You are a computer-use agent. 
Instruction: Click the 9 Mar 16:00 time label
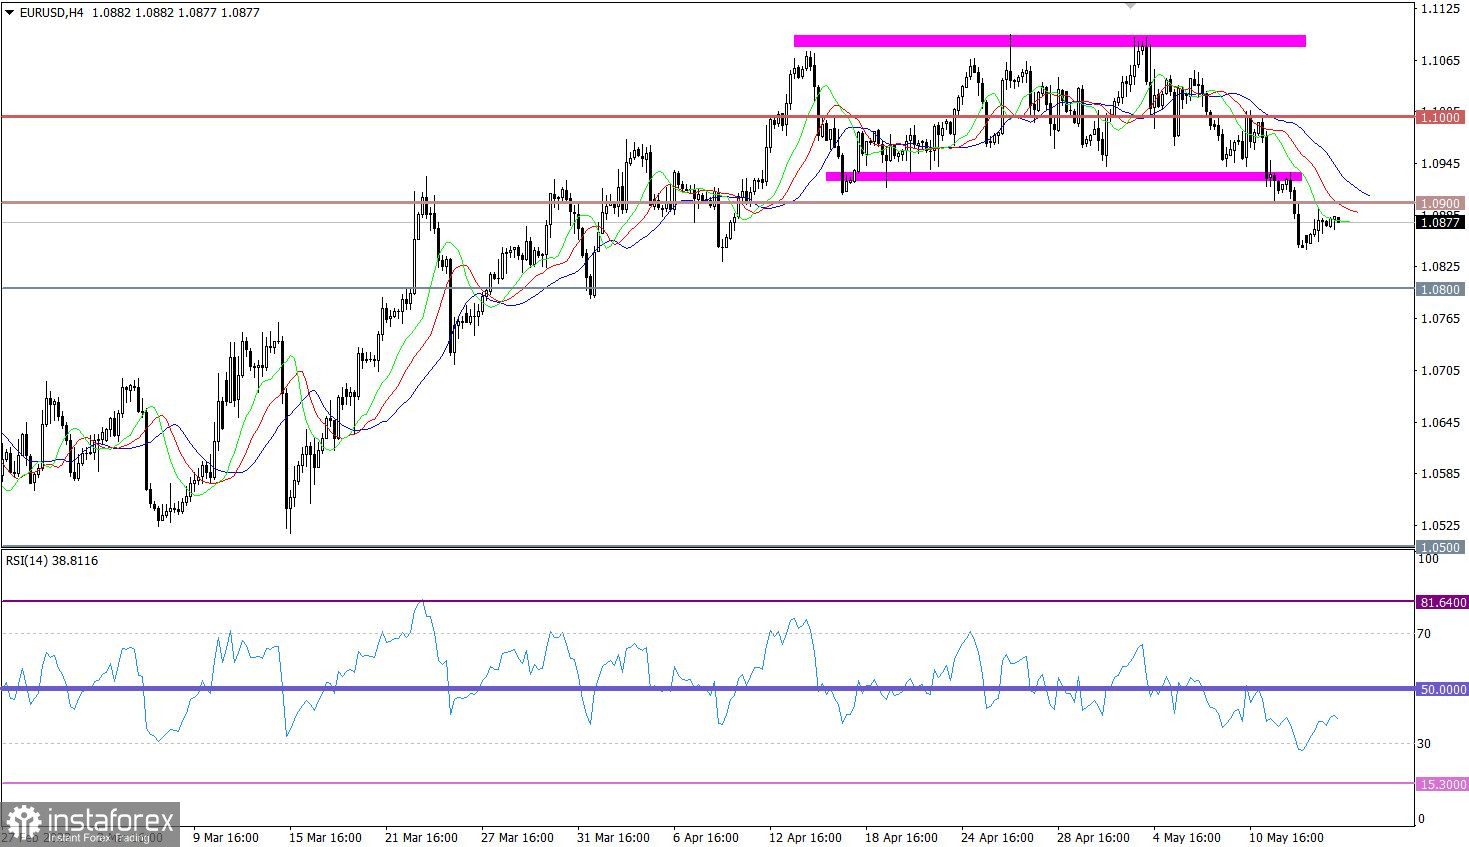(x=226, y=837)
